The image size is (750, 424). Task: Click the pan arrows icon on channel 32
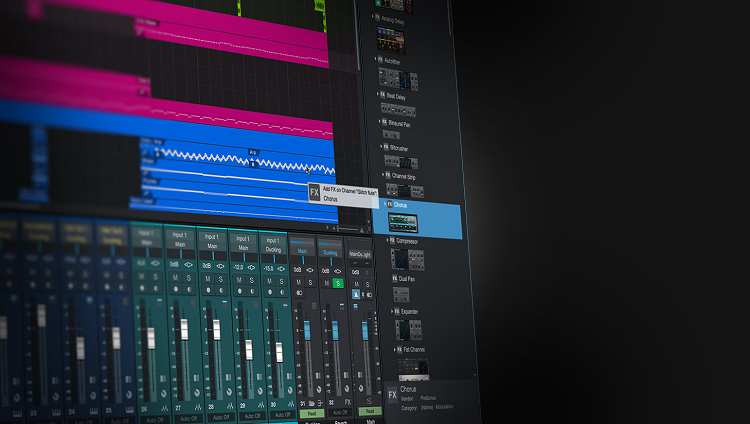coord(338,271)
